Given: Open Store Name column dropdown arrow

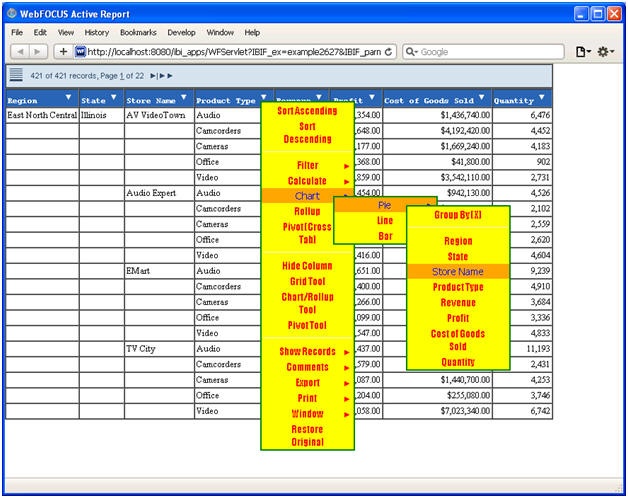Looking at the screenshot, I should point(184,97).
